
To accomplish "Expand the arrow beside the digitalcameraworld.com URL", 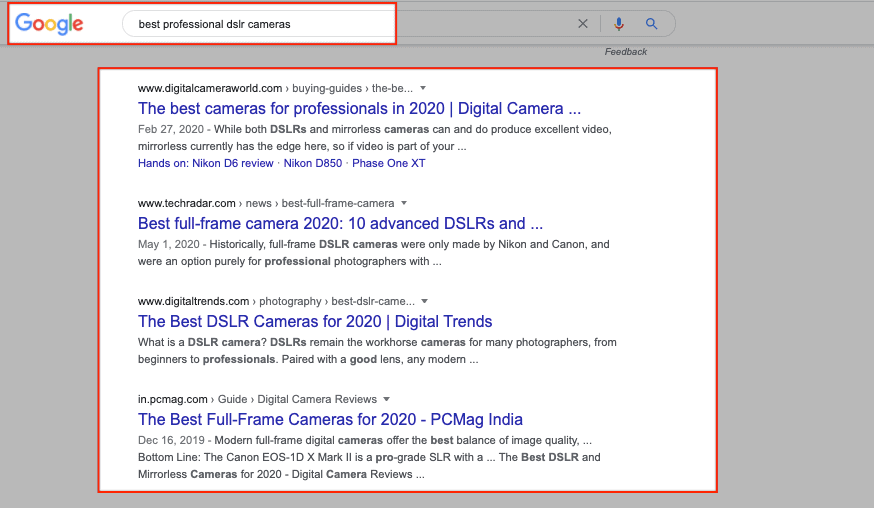I will click(423, 88).
